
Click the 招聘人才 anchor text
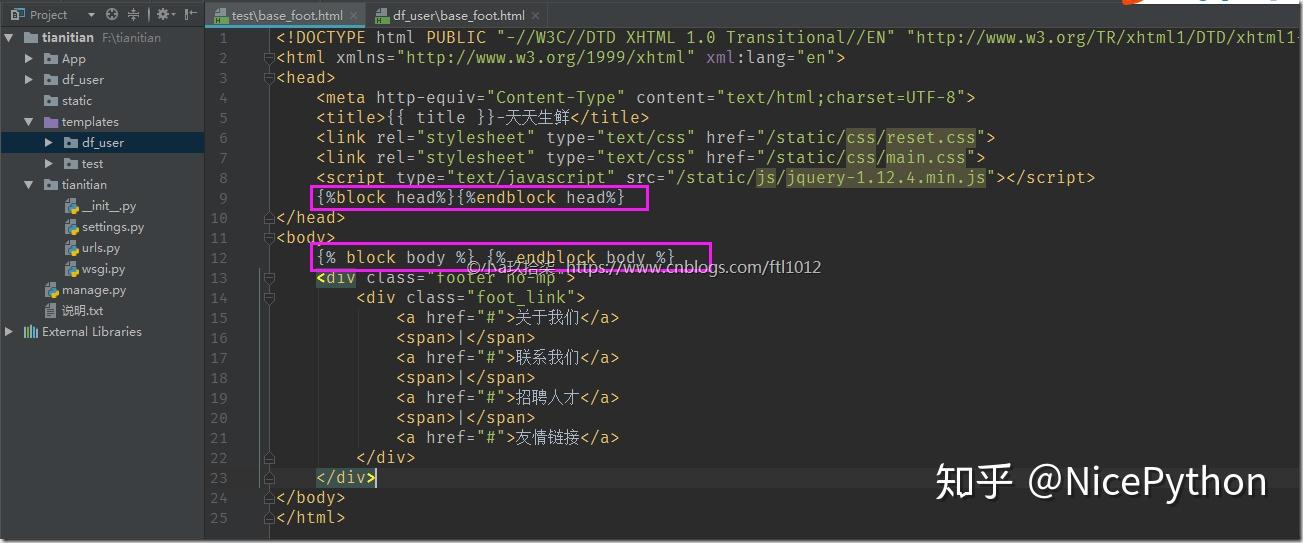coord(548,398)
